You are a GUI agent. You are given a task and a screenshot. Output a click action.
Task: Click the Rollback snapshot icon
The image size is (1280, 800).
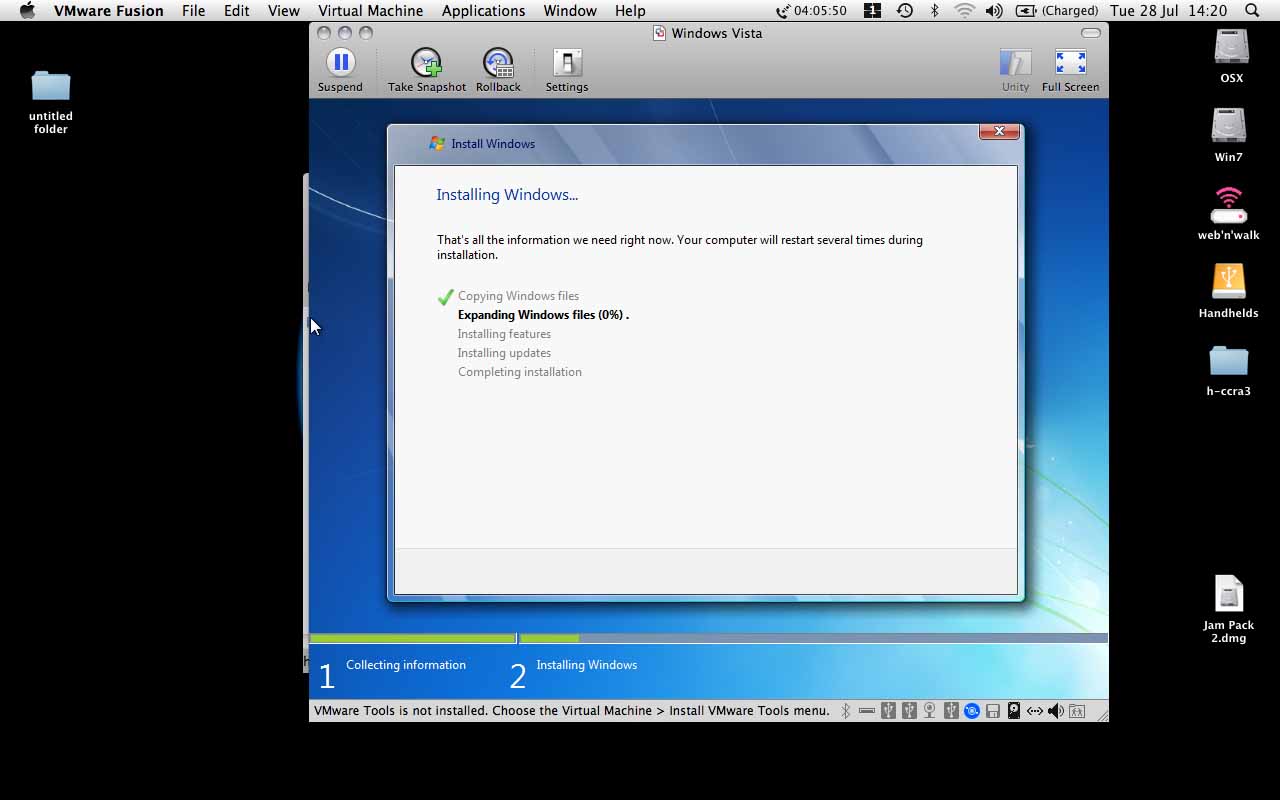(x=498, y=63)
